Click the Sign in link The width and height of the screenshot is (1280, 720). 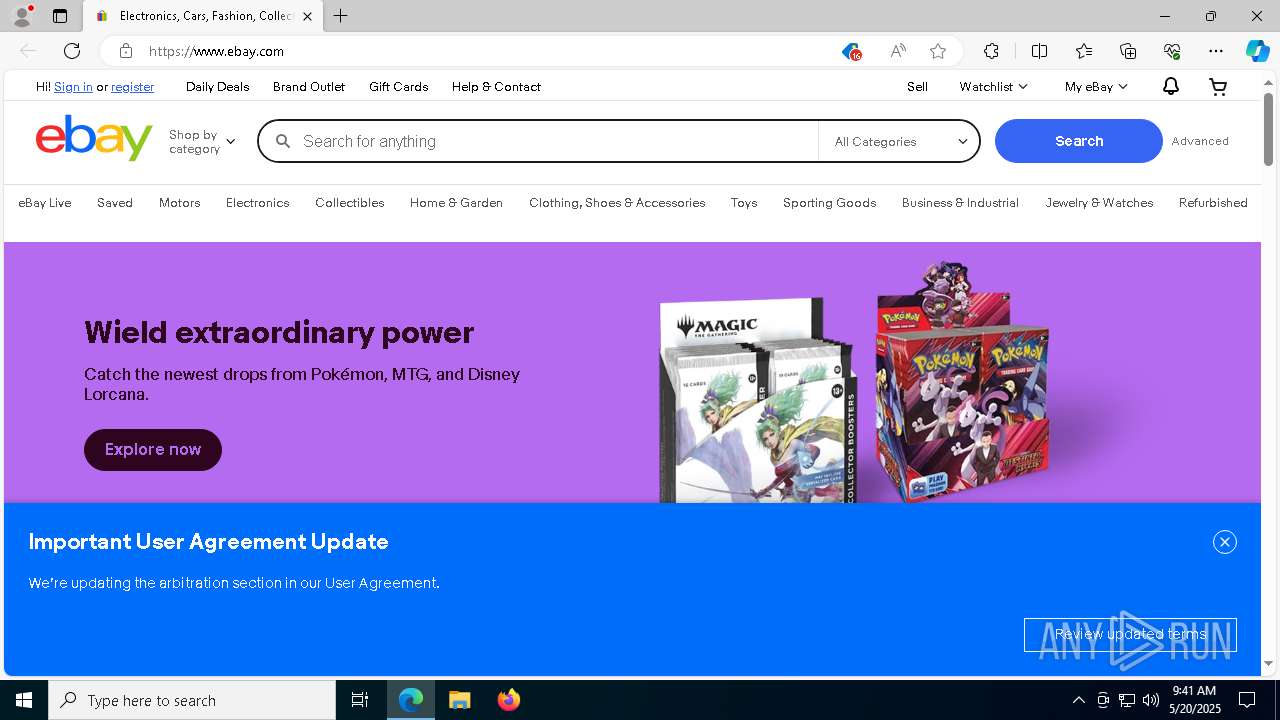point(73,87)
